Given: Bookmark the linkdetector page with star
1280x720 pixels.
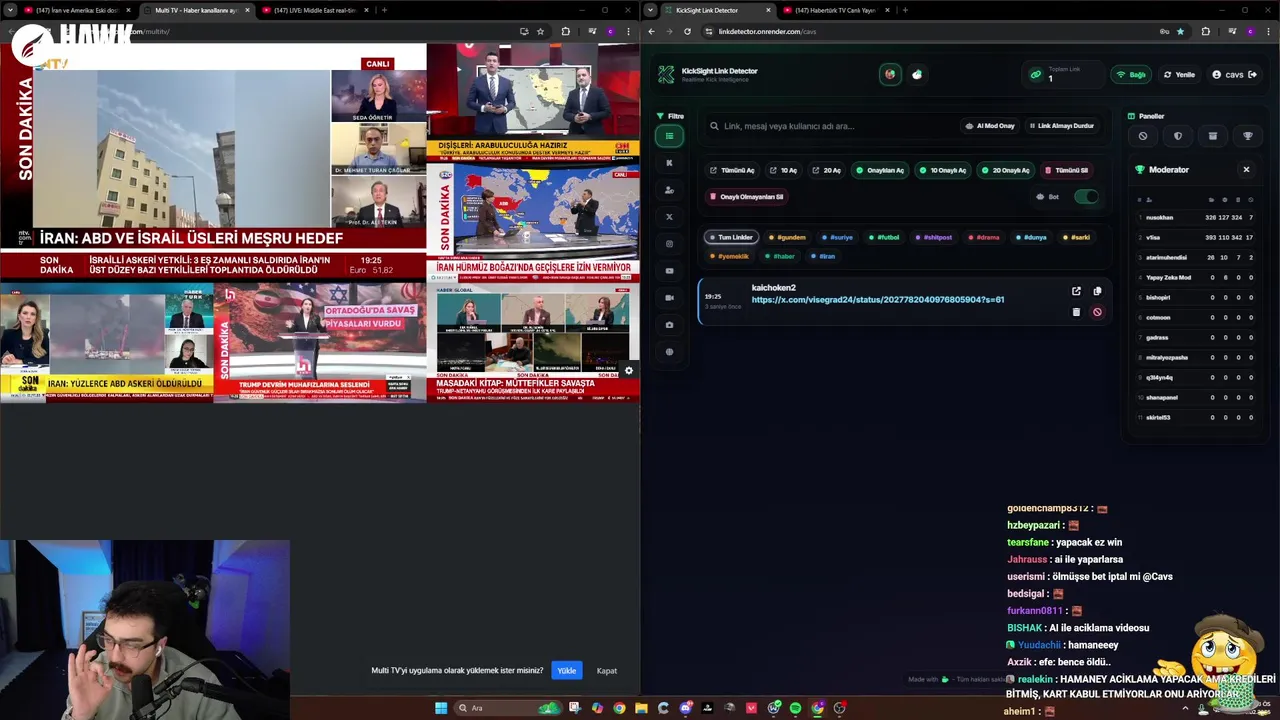Looking at the screenshot, I should 1180,31.
